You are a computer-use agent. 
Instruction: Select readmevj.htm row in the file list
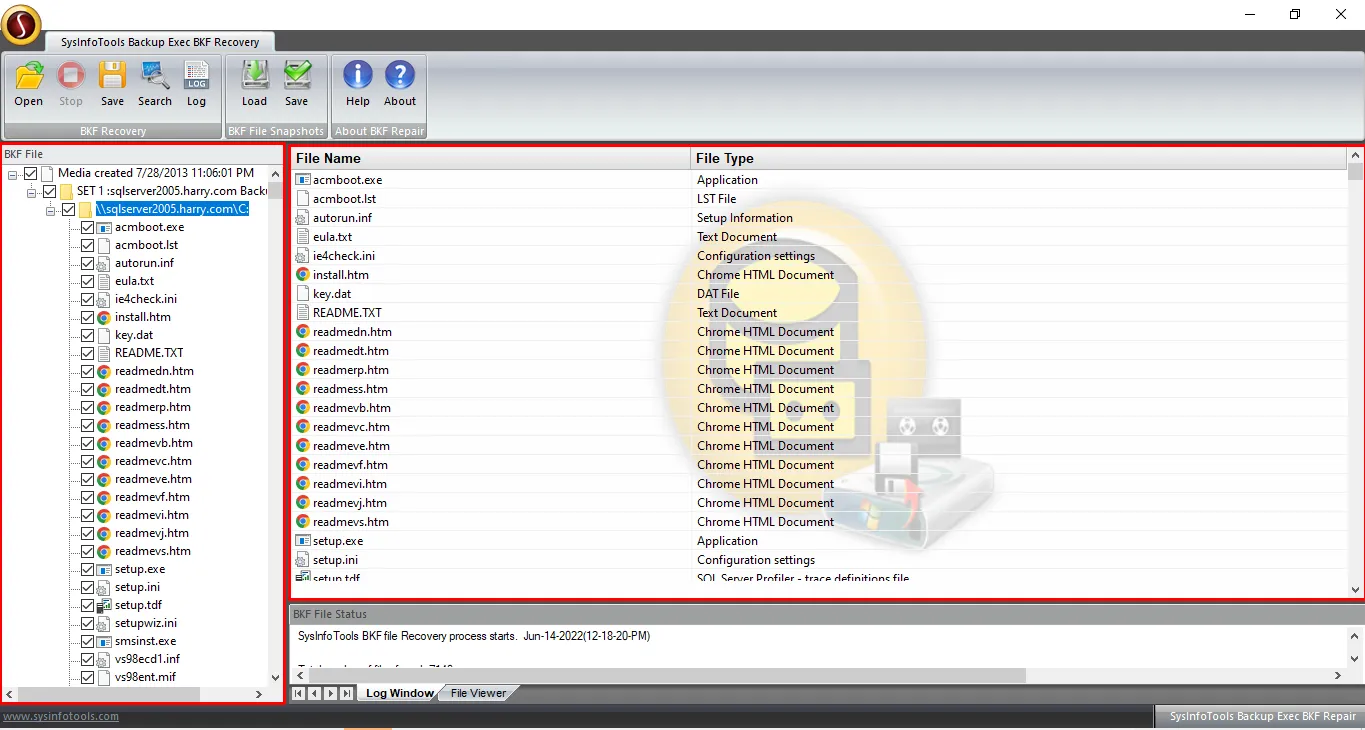pos(820,503)
